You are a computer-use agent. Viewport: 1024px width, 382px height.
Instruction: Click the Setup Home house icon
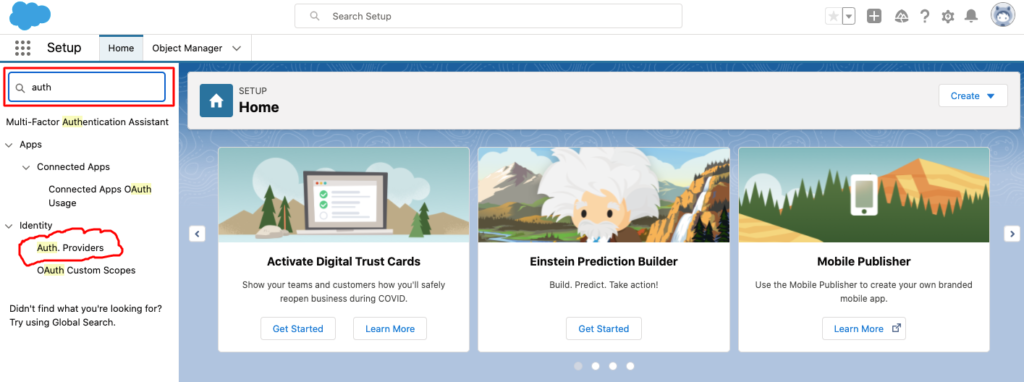[x=216, y=101]
